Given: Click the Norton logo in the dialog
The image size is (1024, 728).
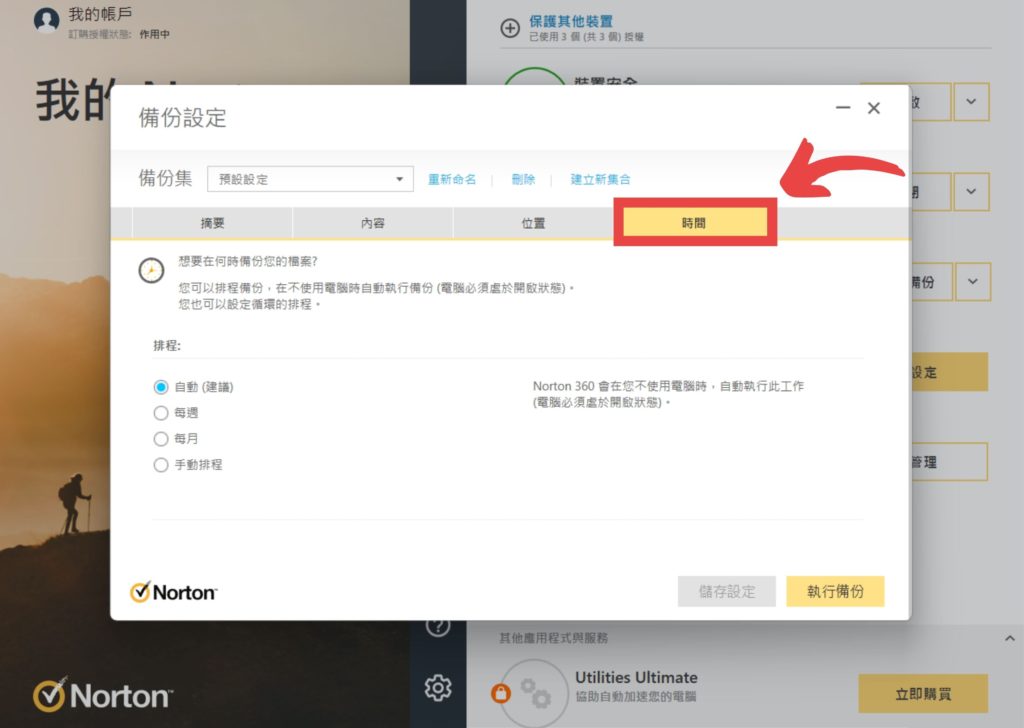Looking at the screenshot, I should [174, 592].
